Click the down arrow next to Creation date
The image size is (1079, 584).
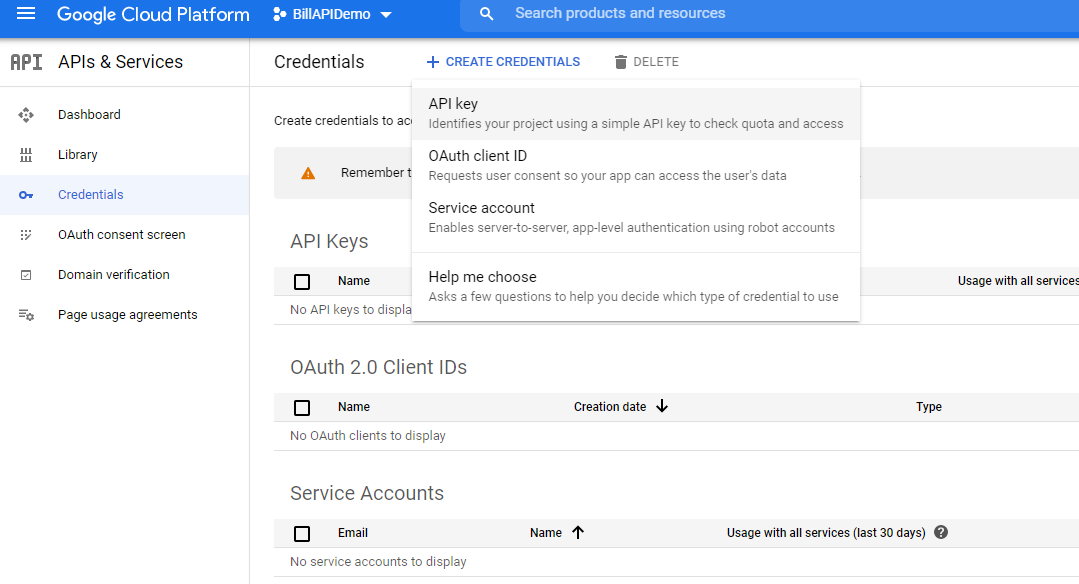pyautogui.click(x=662, y=407)
